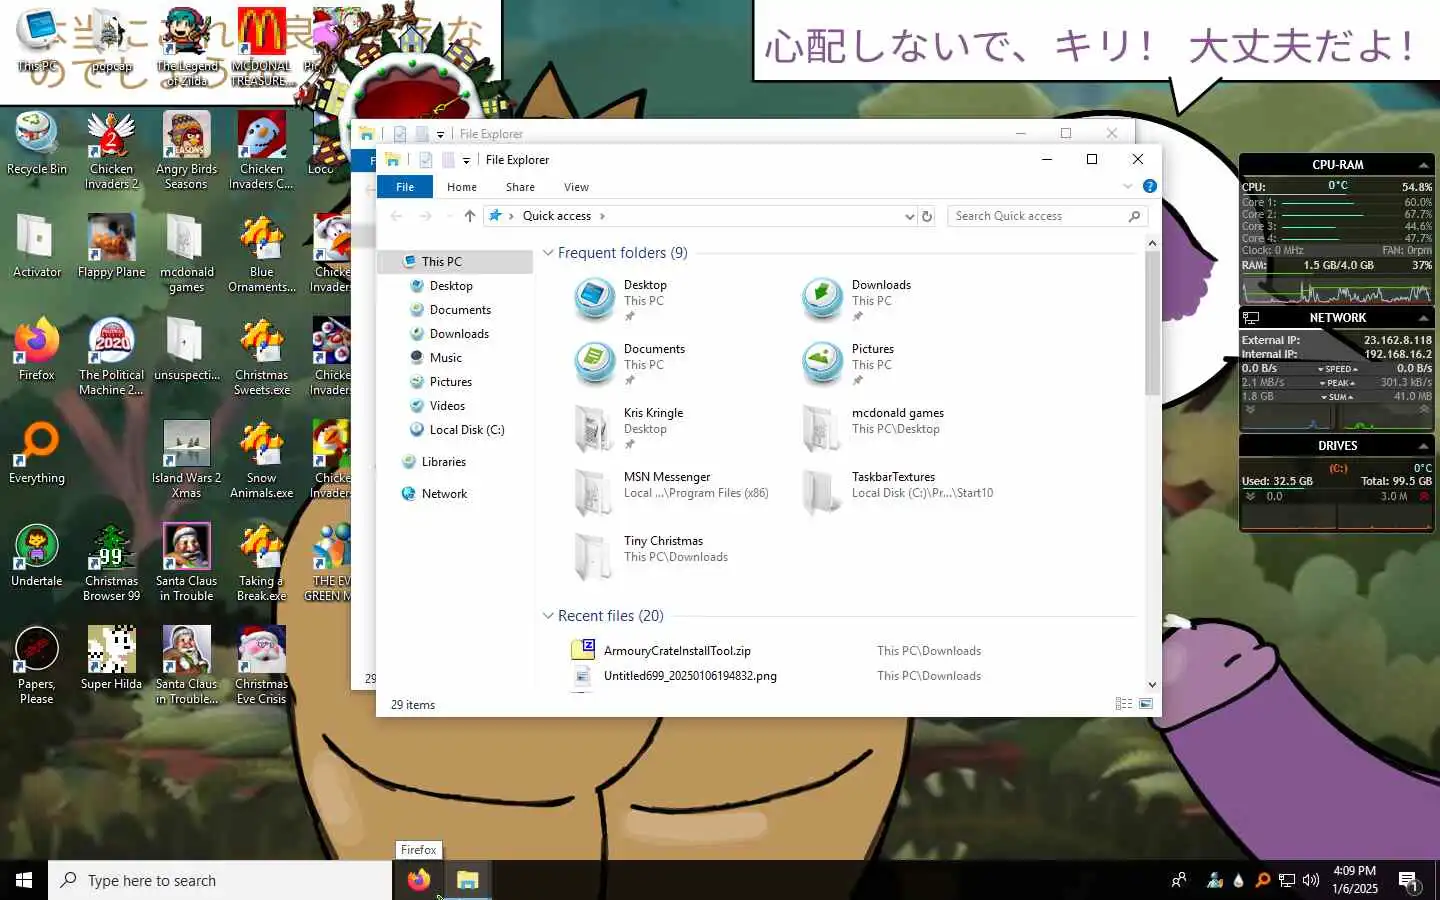Open the taskbar volume speaker icon
Screen dimensions: 1440x900
pyautogui.click(x=1311, y=880)
